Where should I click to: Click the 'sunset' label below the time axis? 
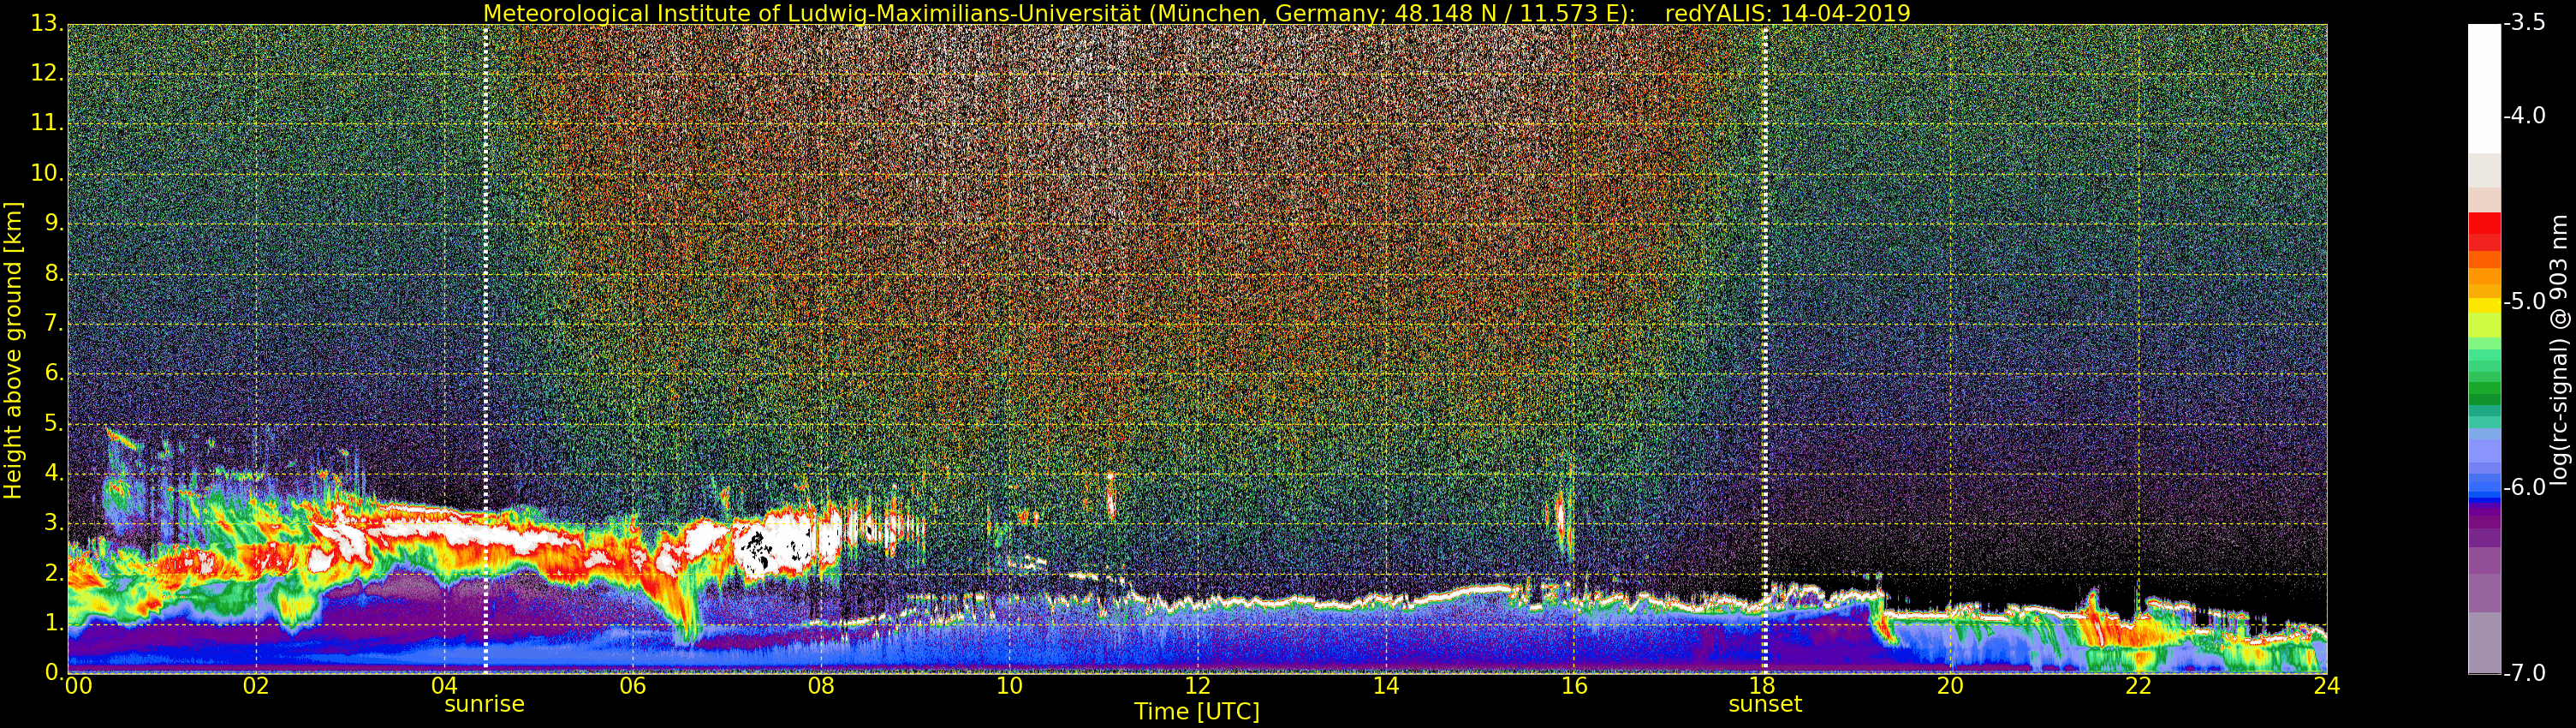point(1765,704)
